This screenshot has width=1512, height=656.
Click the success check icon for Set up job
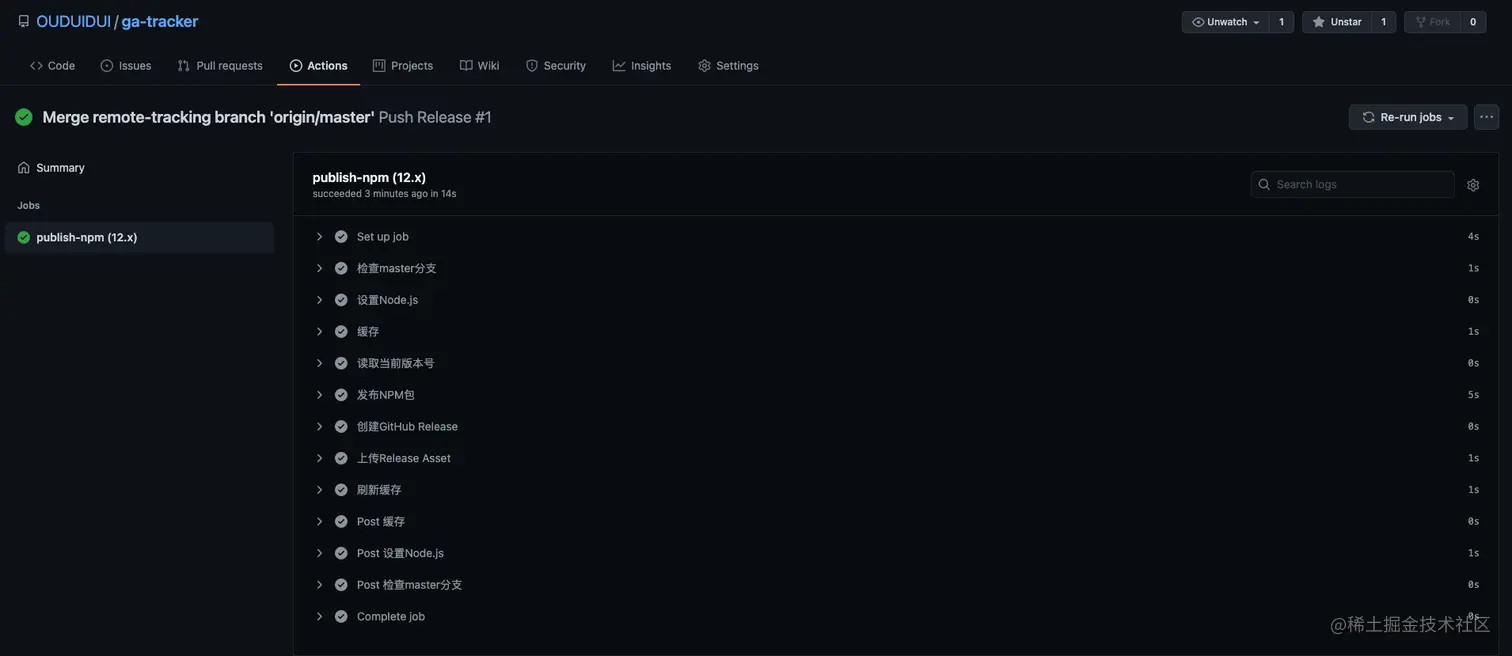[341, 237]
